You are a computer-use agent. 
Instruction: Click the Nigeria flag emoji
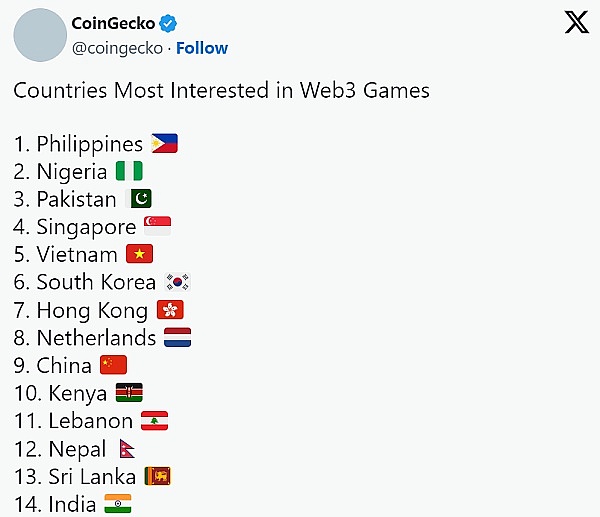coord(129,171)
